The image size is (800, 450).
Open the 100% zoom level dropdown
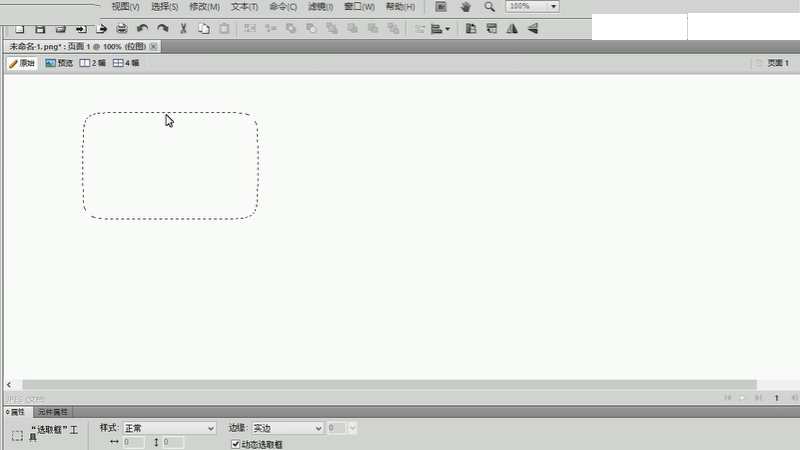[553, 7]
